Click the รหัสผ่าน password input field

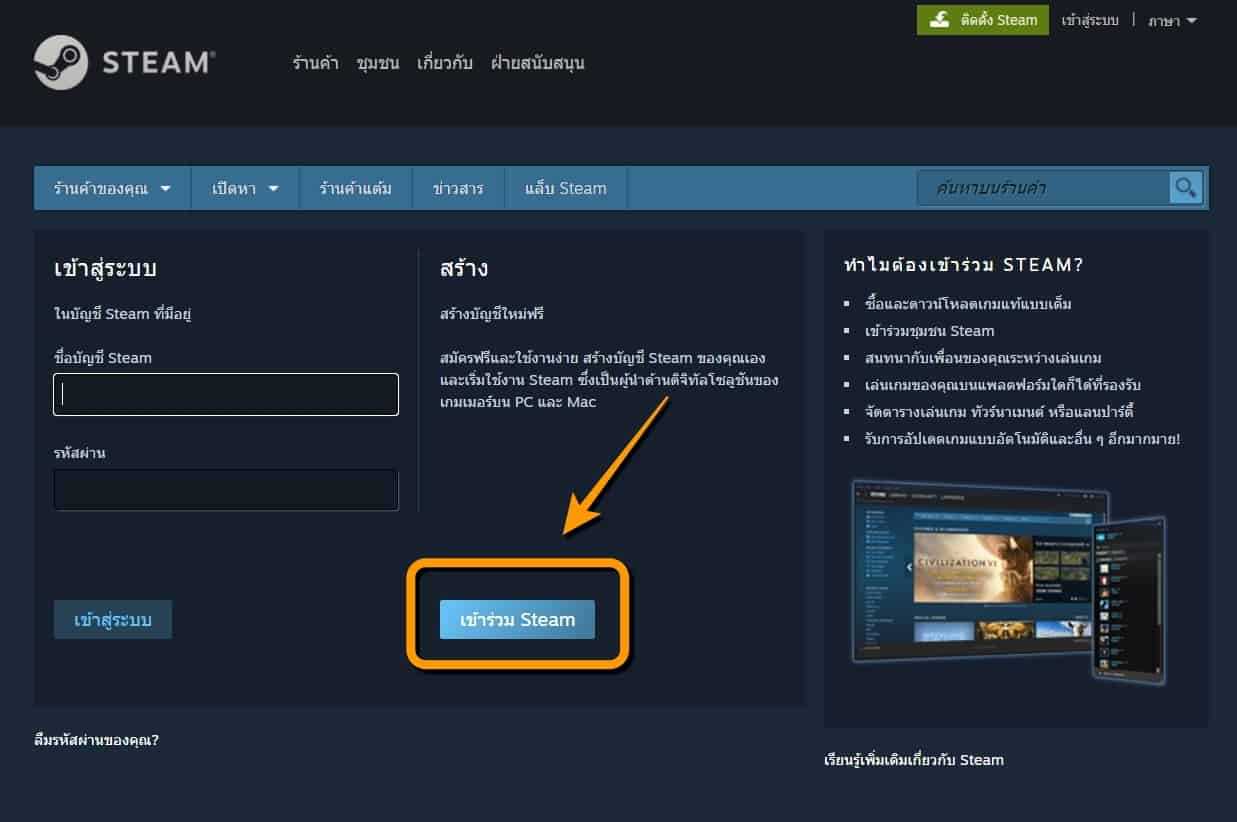pos(225,490)
